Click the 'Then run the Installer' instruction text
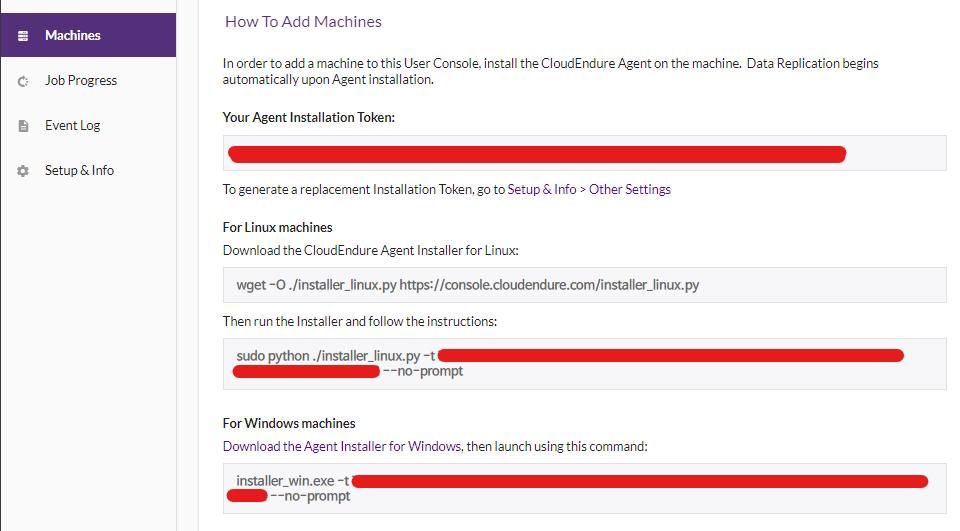Screen dimensions: 960x531 click(360, 321)
